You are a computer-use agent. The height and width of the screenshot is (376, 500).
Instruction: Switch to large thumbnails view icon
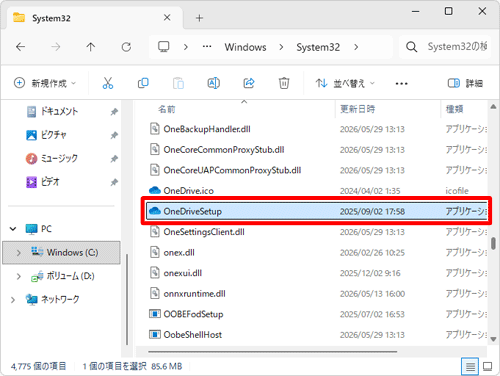[x=488, y=367]
